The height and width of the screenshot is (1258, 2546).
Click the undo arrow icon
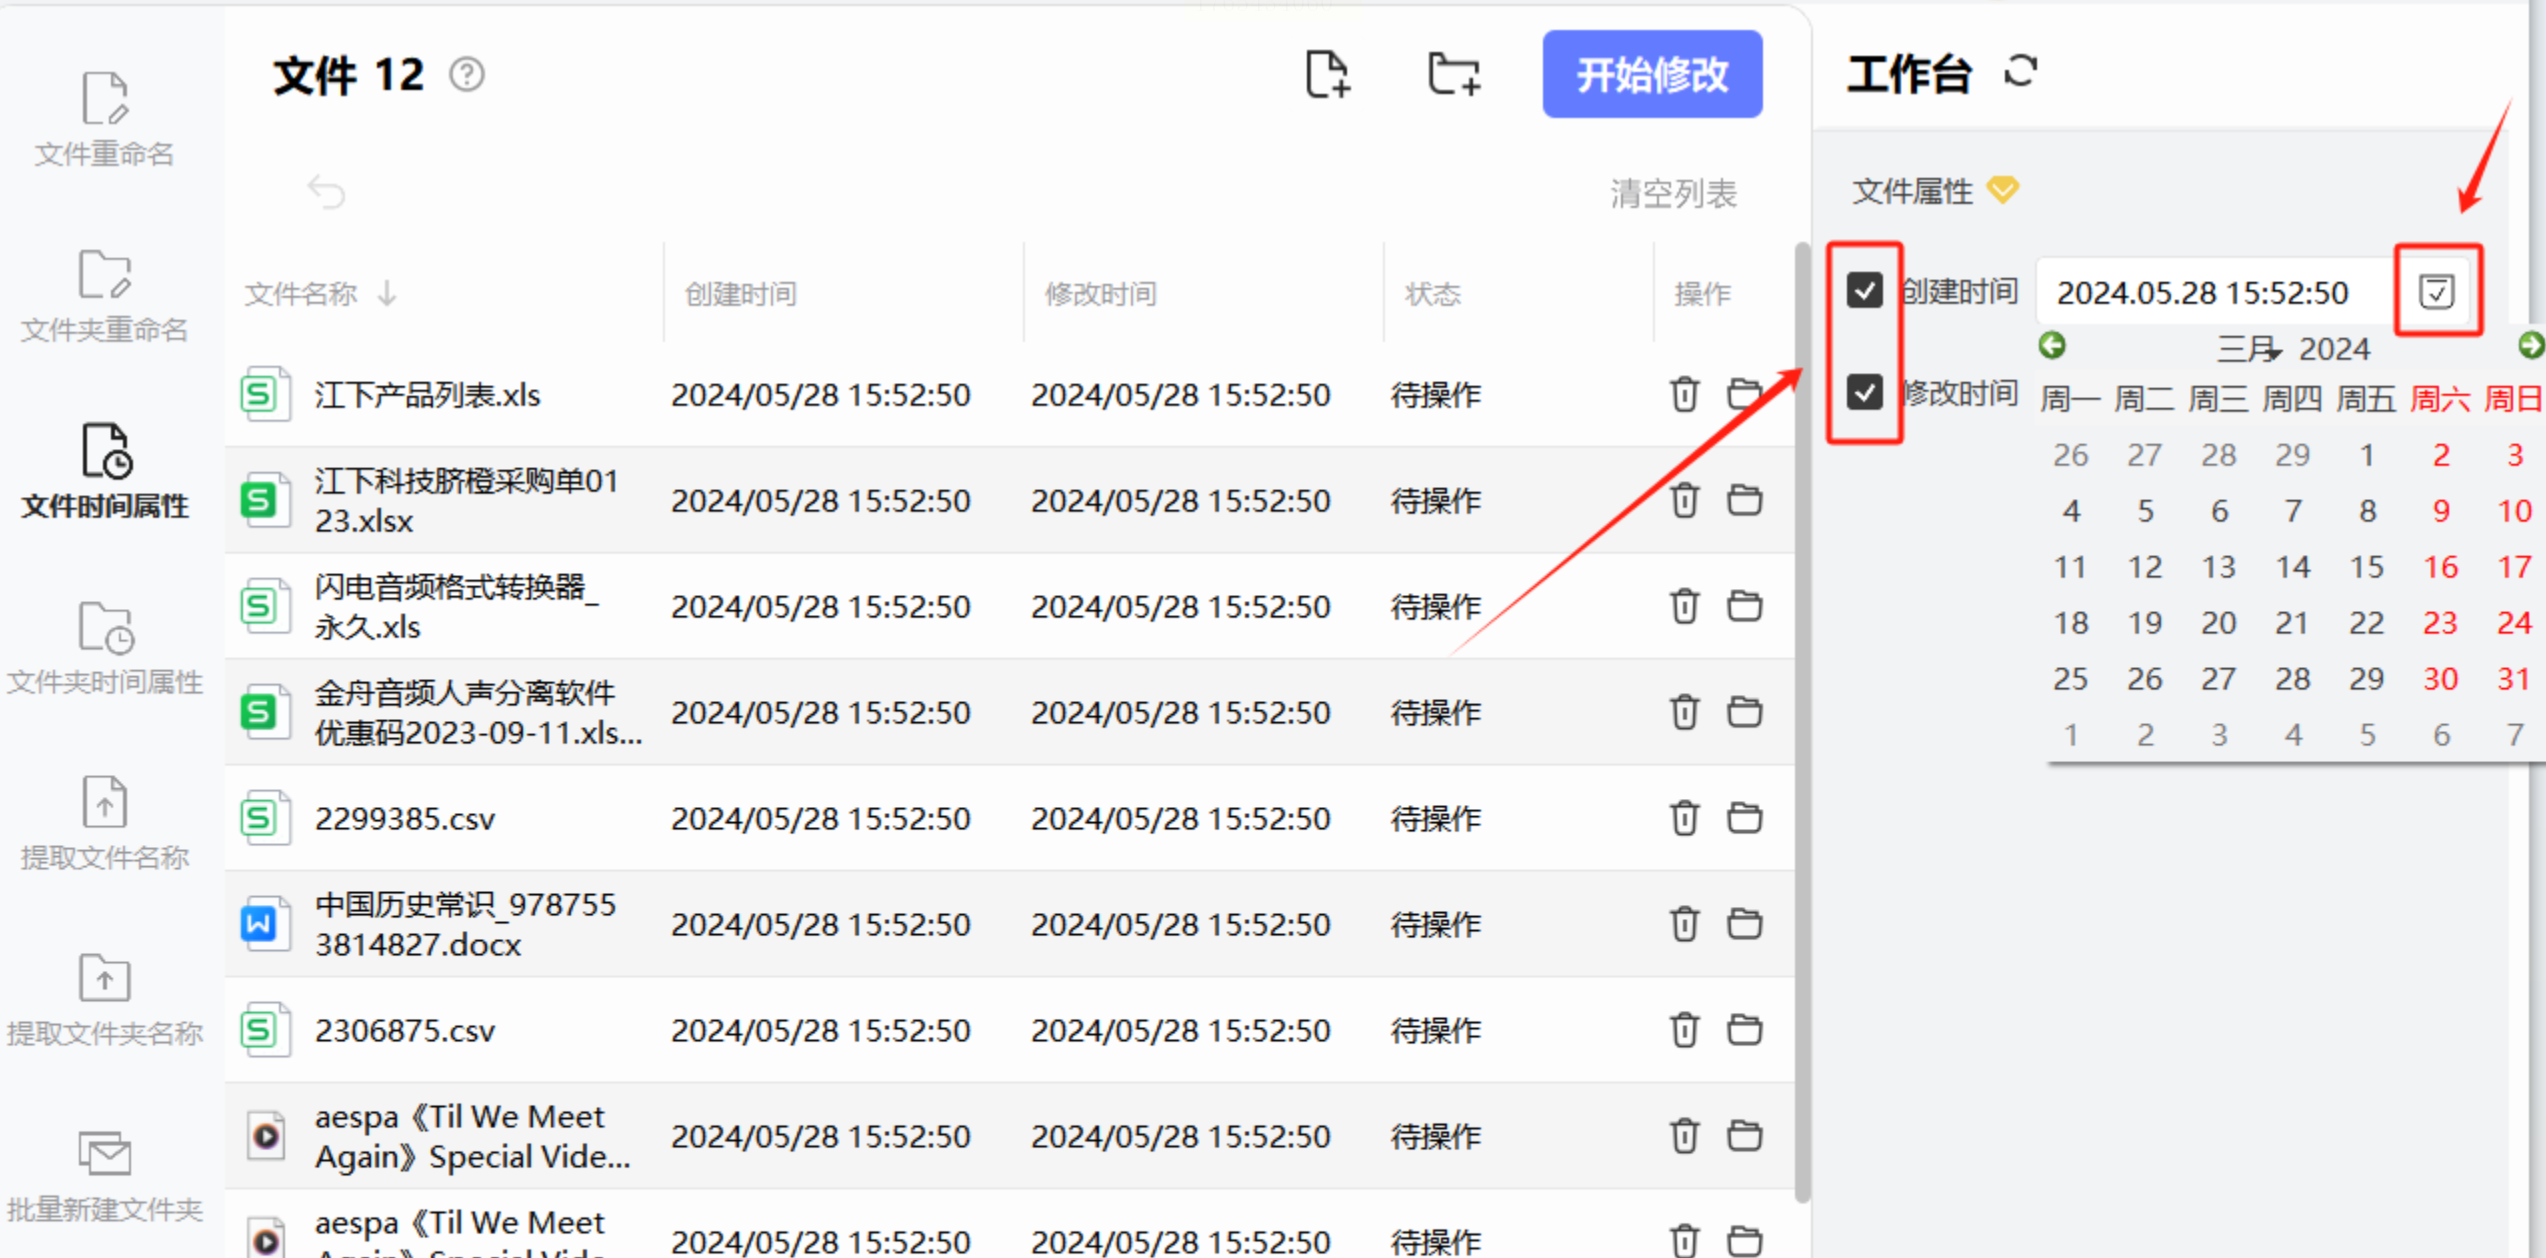pos(326,190)
